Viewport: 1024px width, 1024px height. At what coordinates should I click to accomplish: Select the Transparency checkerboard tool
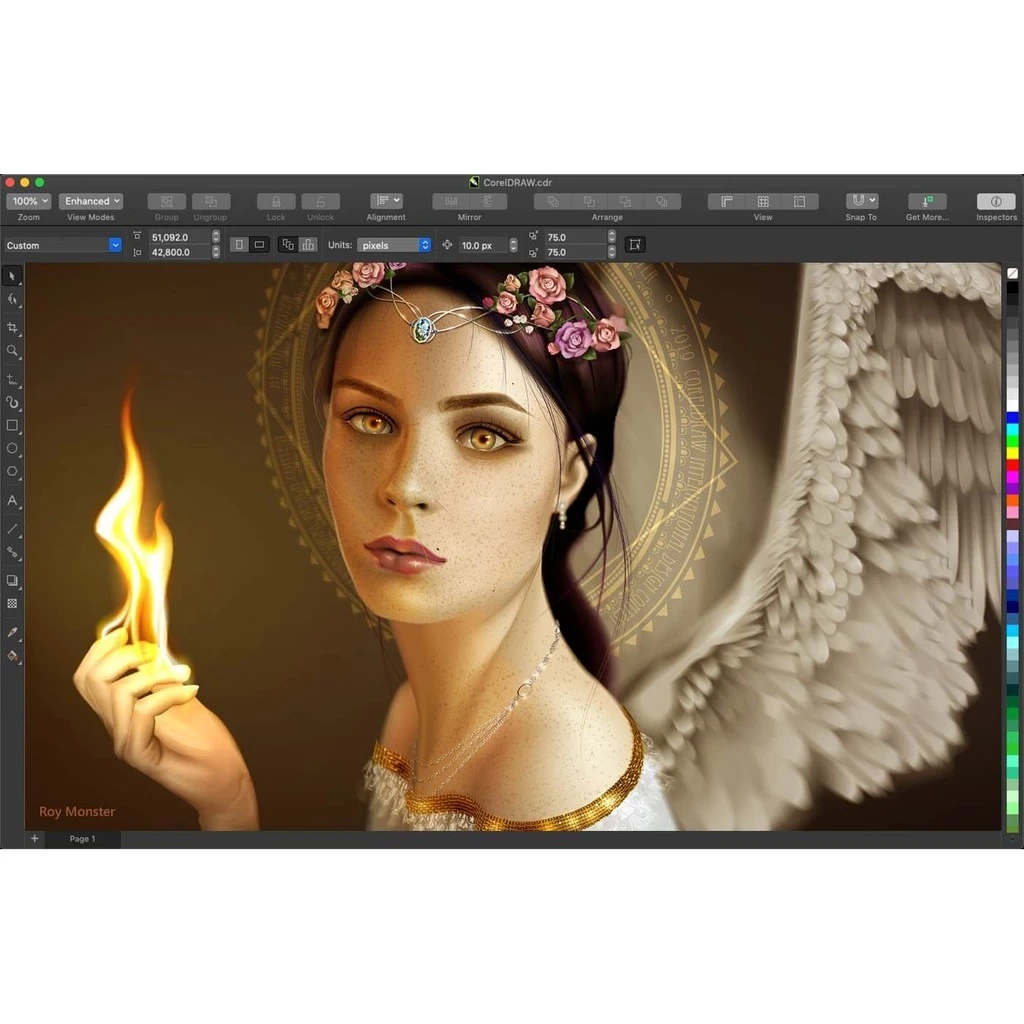pyautogui.click(x=12, y=603)
